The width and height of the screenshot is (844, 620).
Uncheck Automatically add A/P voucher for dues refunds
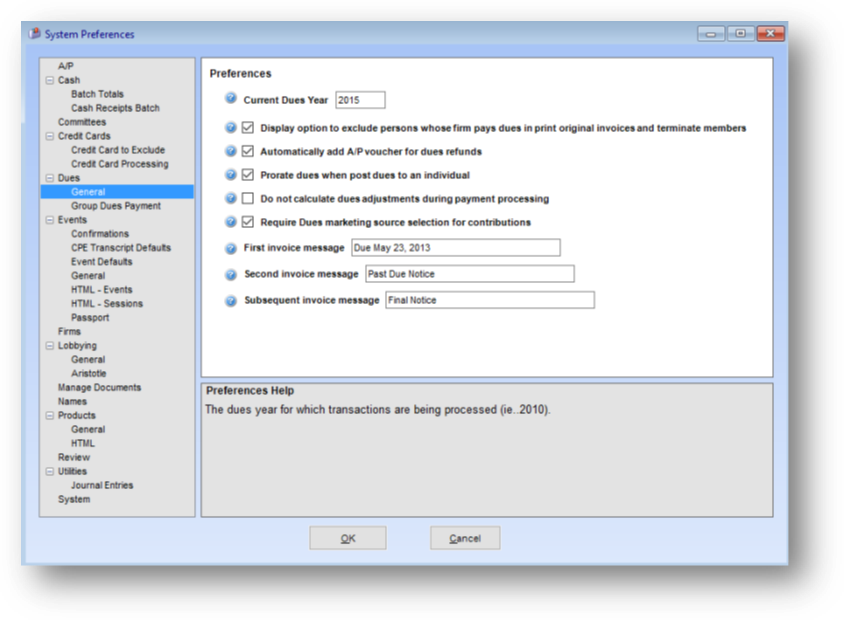tap(248, 151)
